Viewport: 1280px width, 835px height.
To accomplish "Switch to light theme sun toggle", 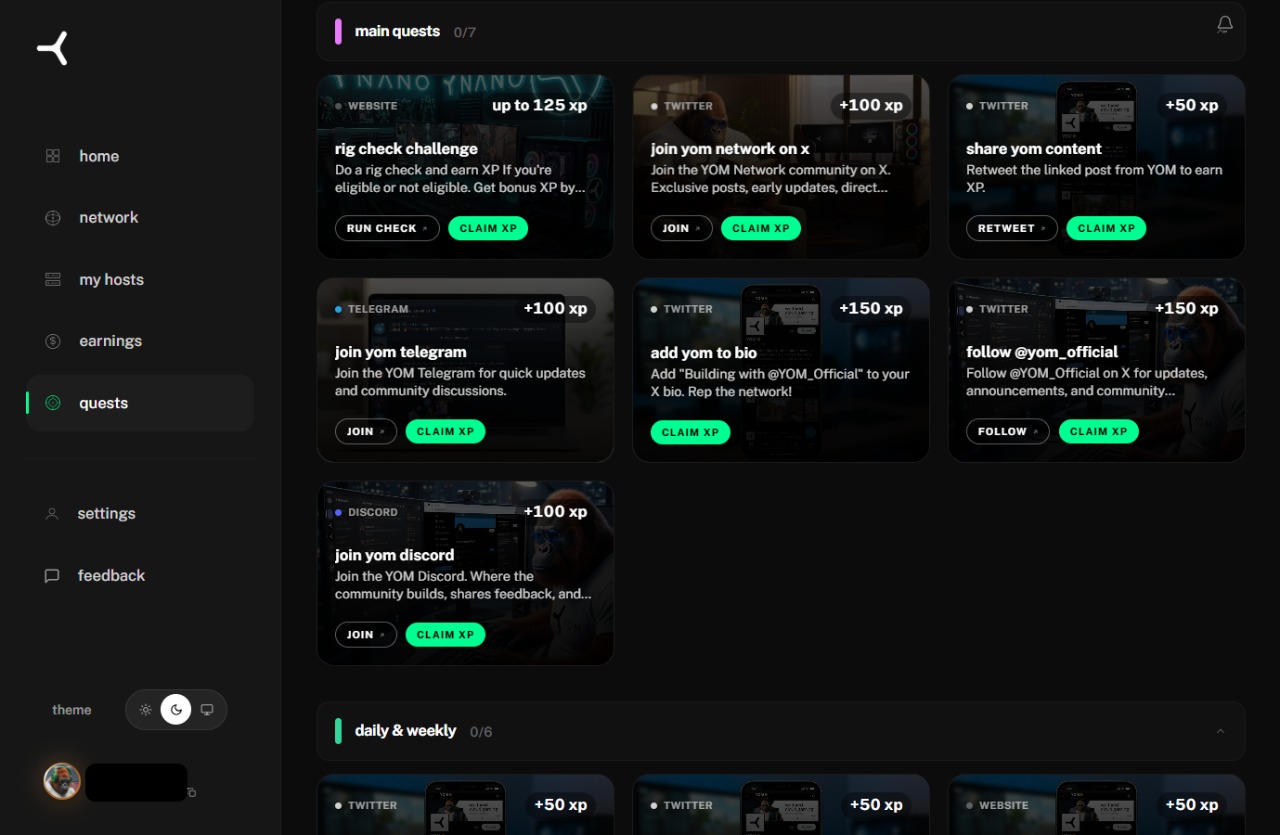I will coord(146,710).
